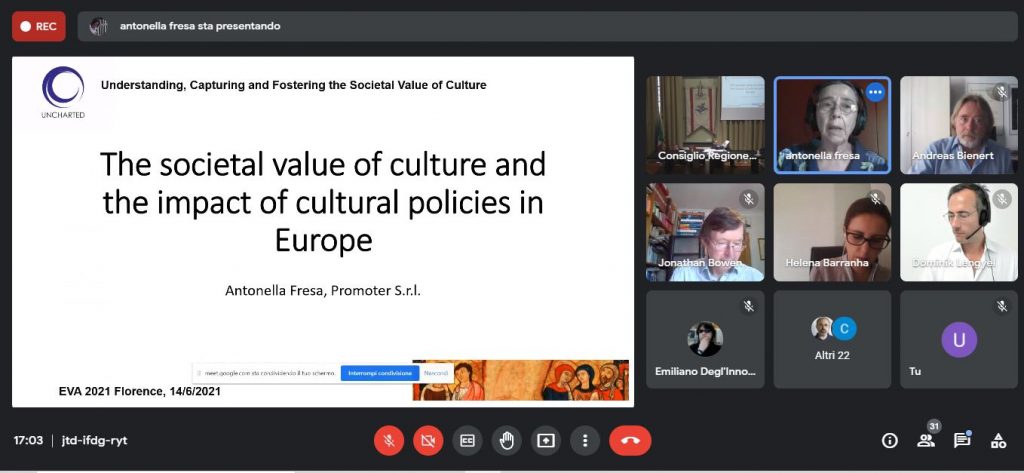
Task: Open options on antonella fresa's tile
Action: (875, 92)
